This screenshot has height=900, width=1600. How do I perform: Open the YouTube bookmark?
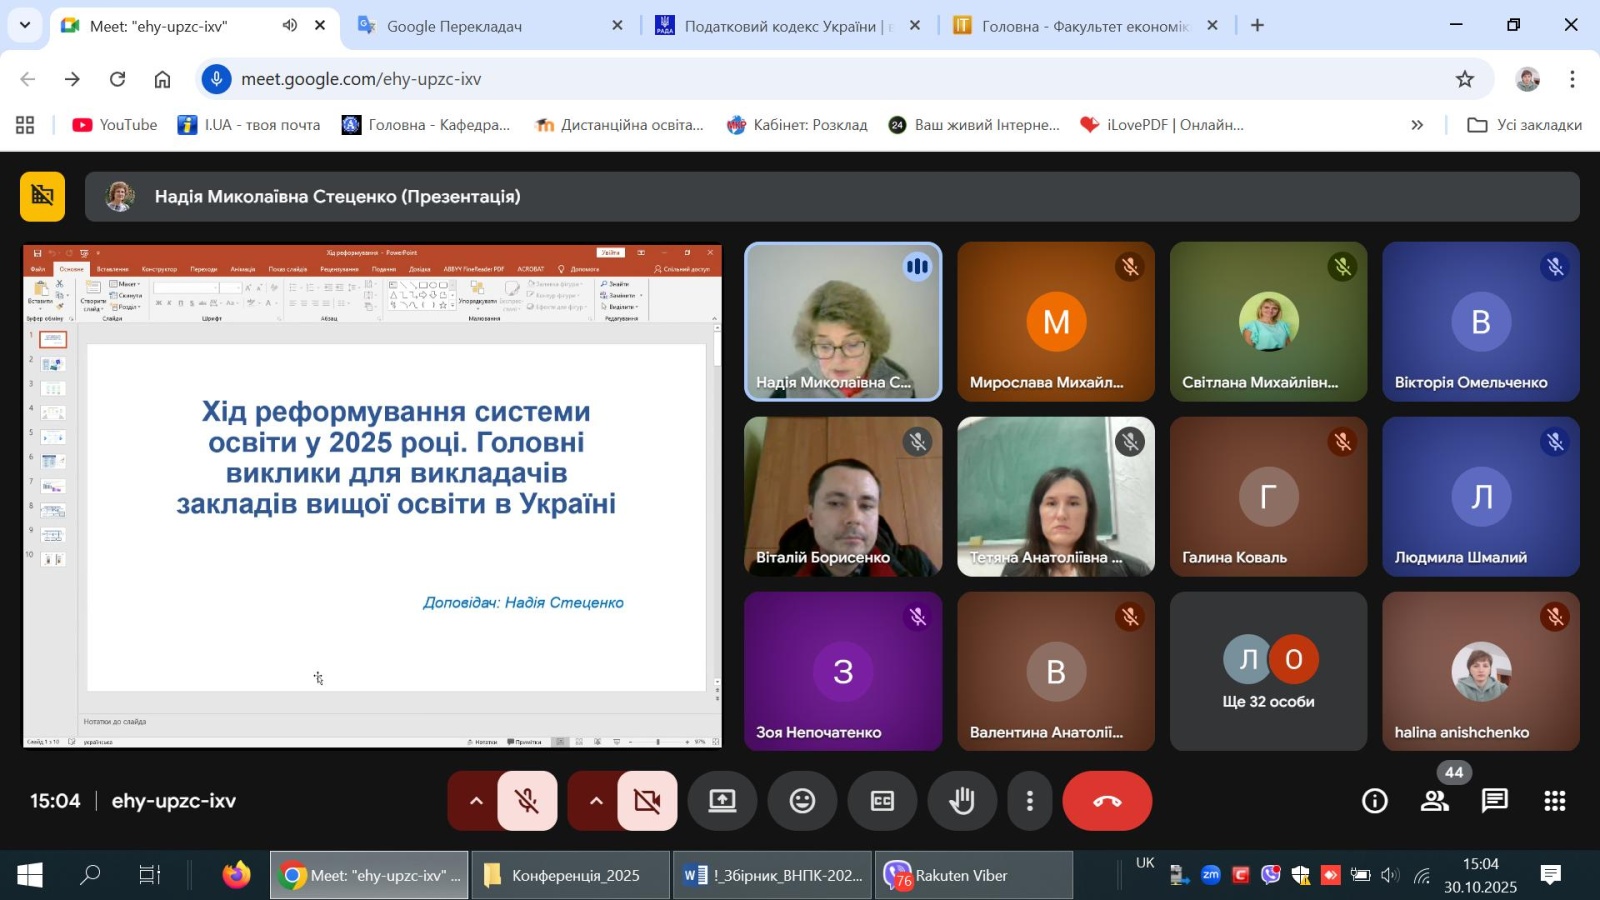tap(115, 125)
